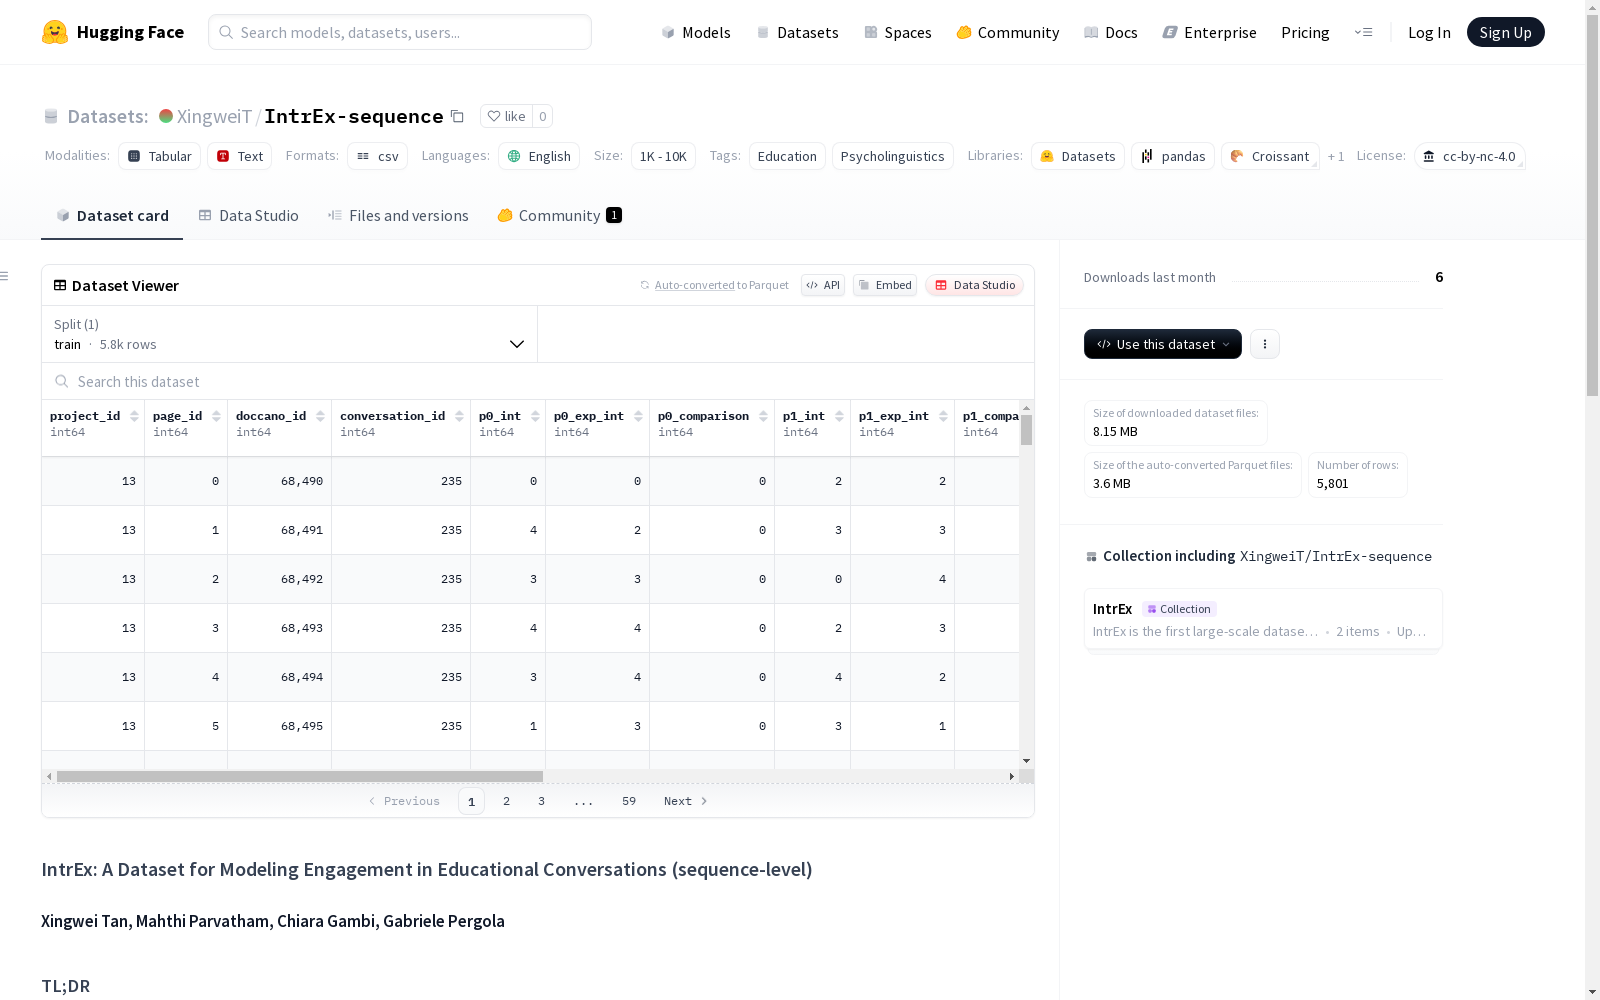Click the Croissant library tag
The height and width of the screenshot is (1000, 1600).
click(x=1270, y=156)
